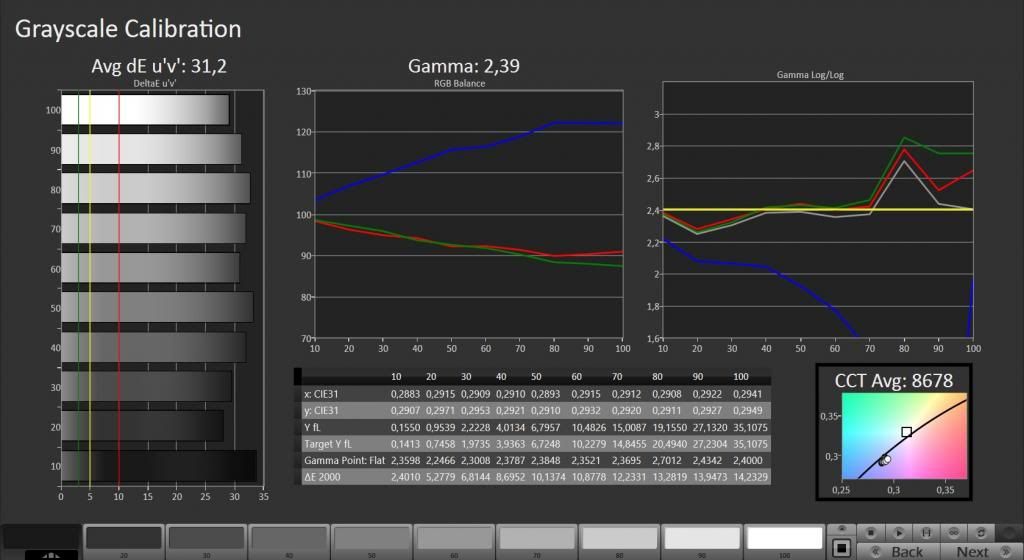Click the gamma point value 2,7012

coord(666,460)
